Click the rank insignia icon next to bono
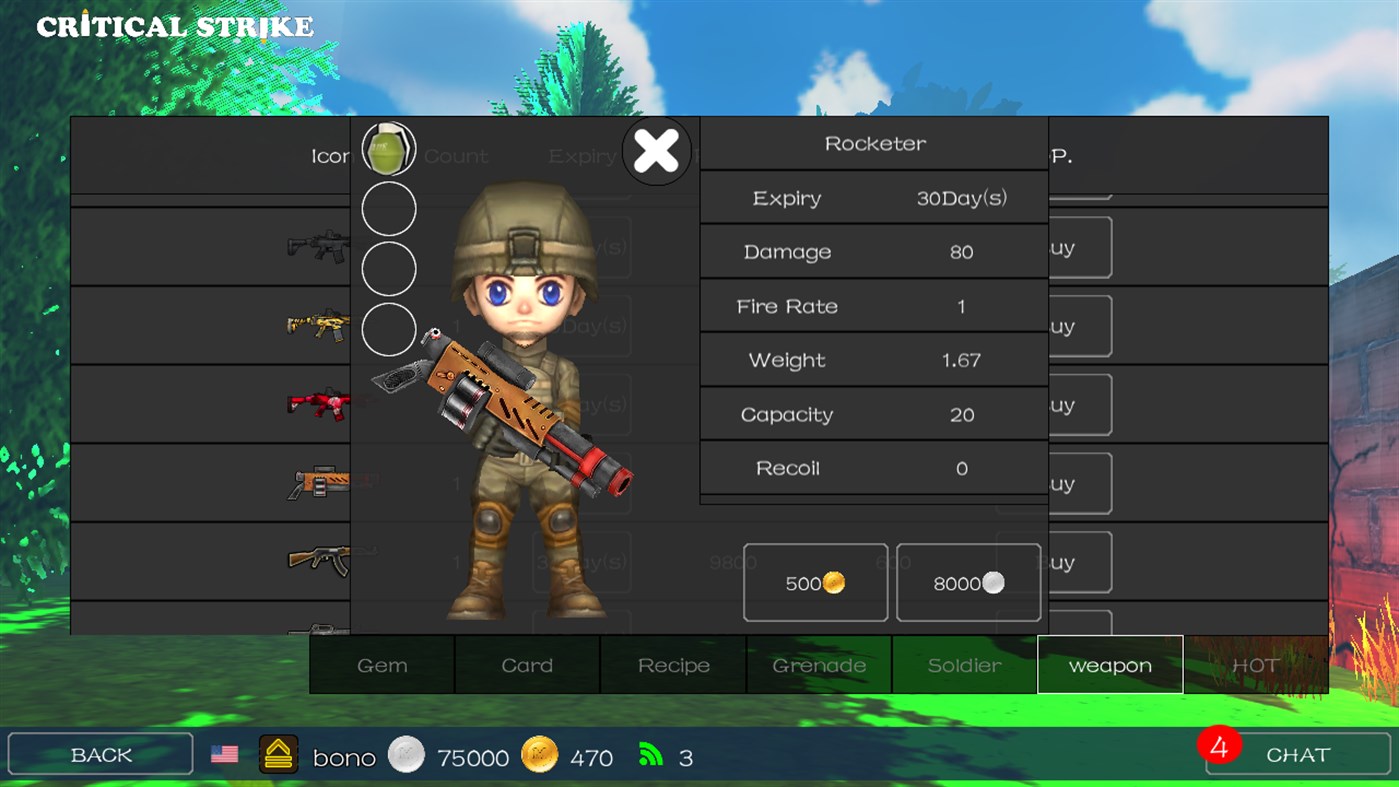The image size is (1399, 787). [x=278, y=755]
